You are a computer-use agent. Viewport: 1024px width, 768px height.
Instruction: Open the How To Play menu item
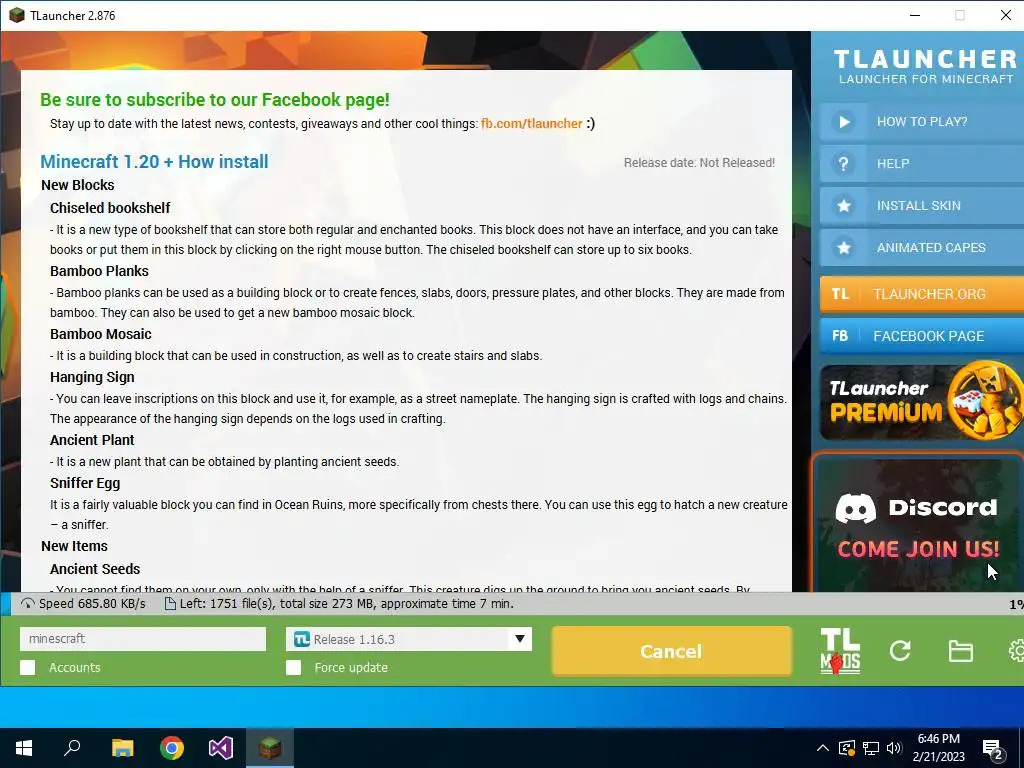(x=921, y=121)
